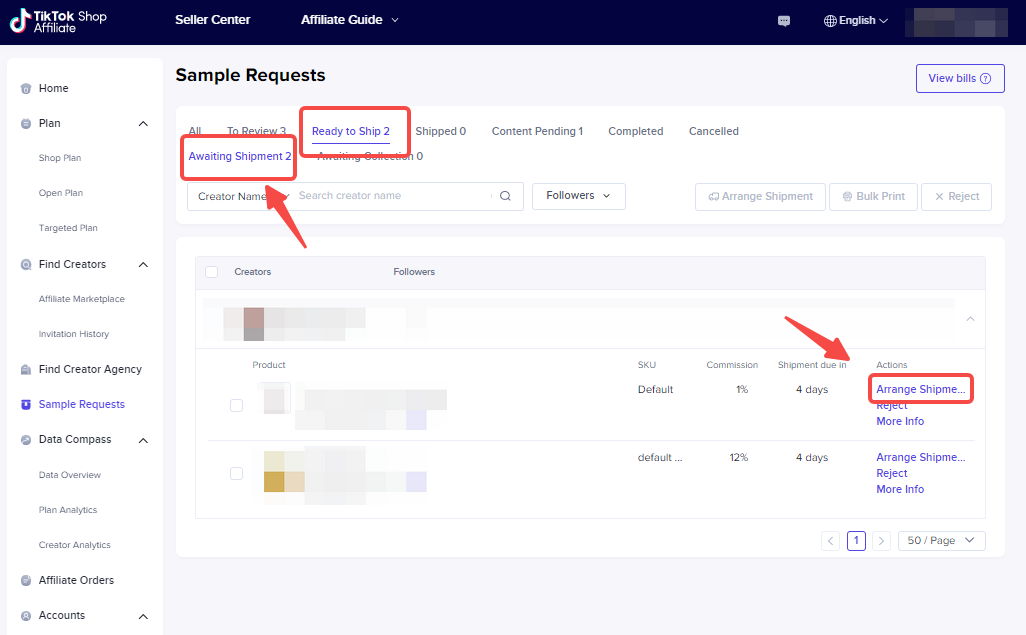Go to the next page arrow
The width and height of the screenshot is (1026, 635).
(881, 541)
